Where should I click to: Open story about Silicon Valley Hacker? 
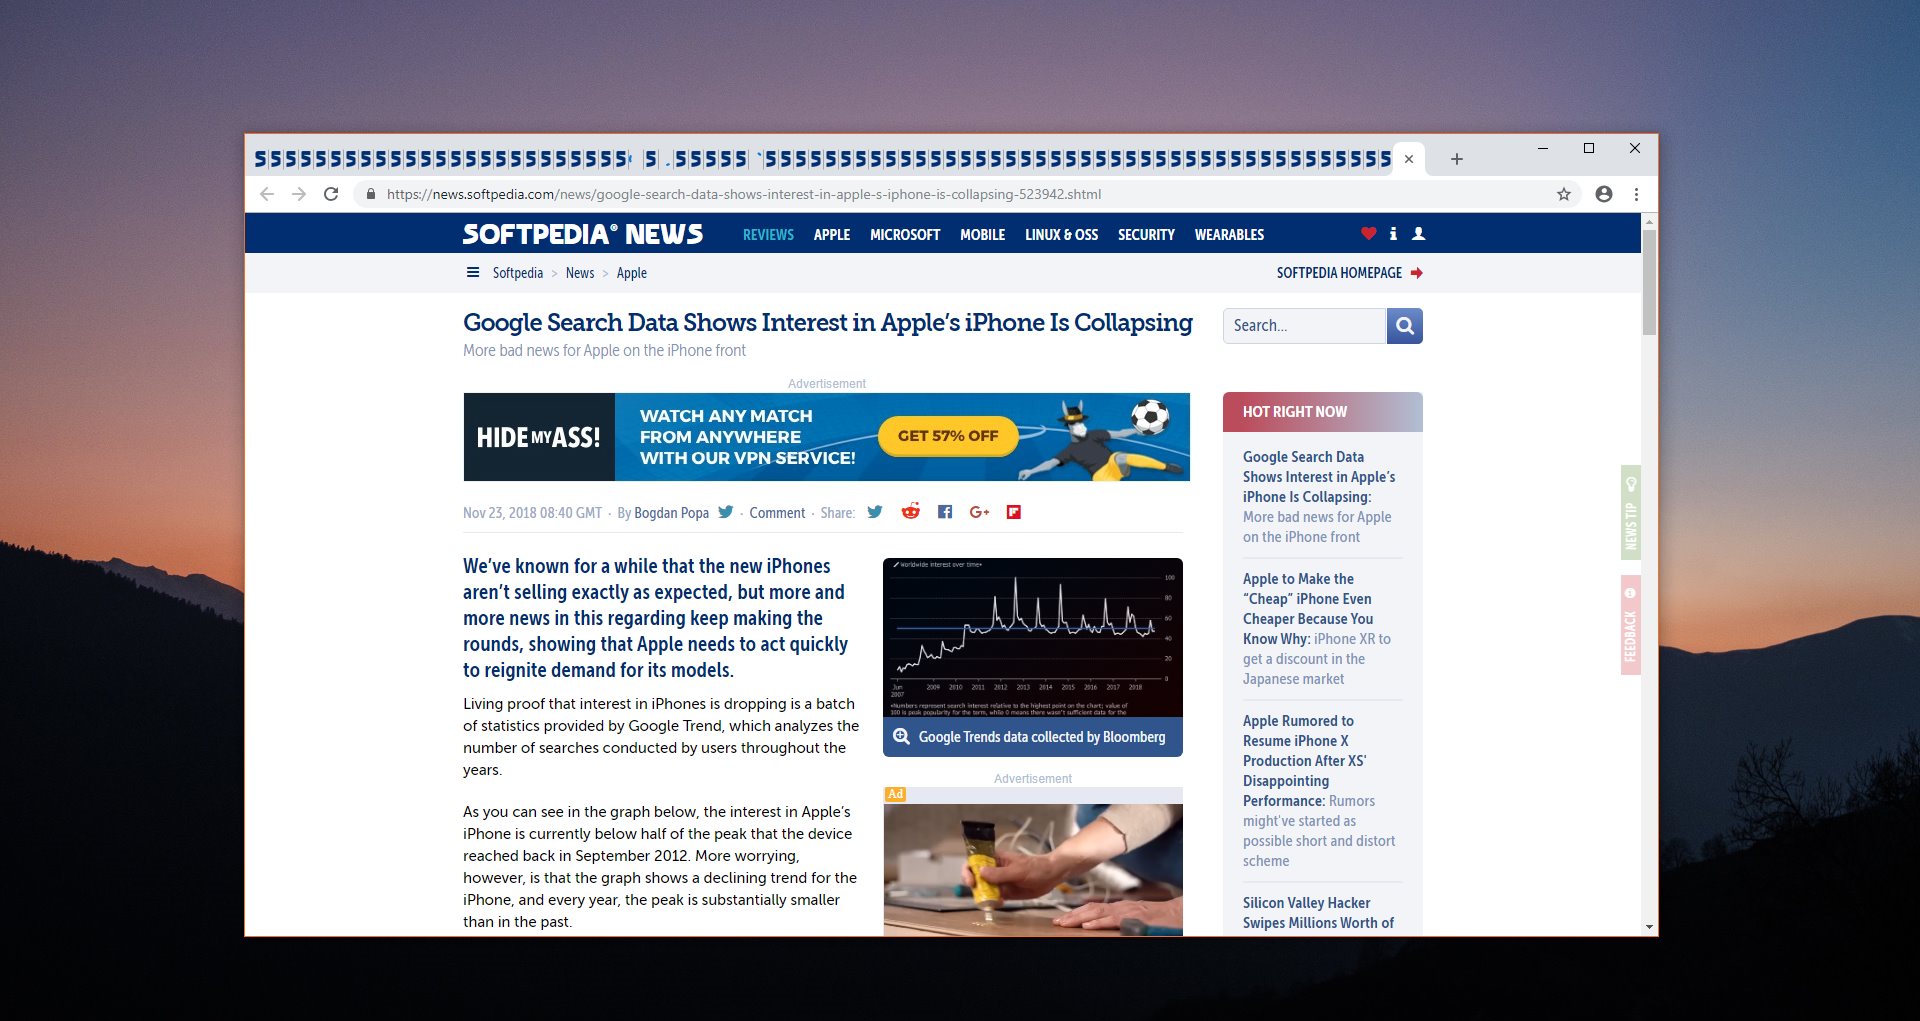(x=1318, y=913)
